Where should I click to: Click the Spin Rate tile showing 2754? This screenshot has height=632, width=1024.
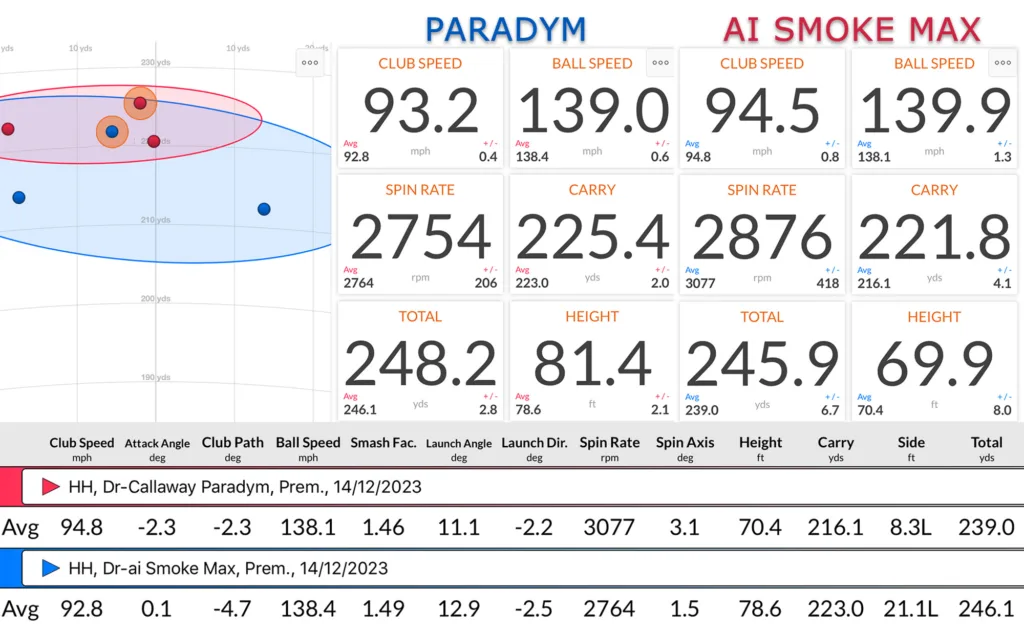[x=420, y=236]
